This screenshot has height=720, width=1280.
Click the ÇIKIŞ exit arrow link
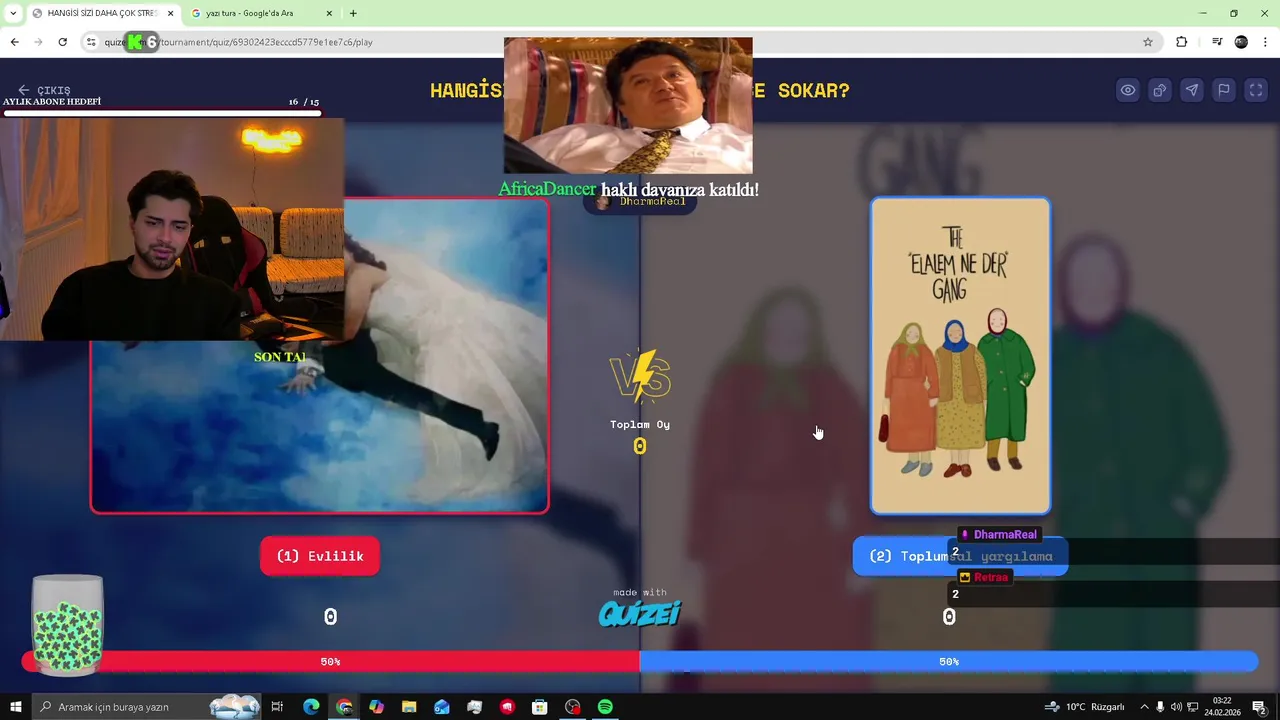click(44, 90)
